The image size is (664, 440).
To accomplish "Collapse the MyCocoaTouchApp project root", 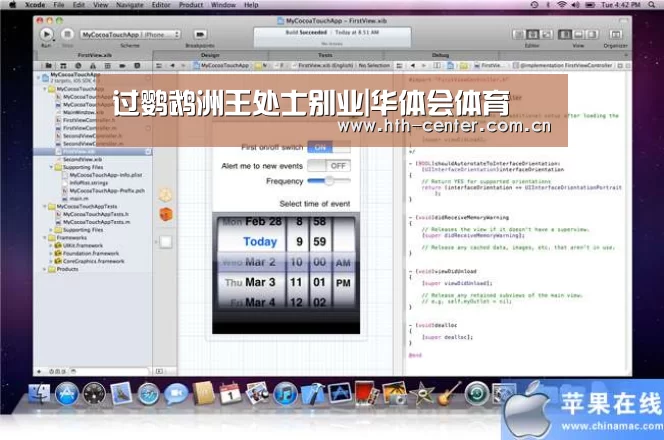I will pos(39,77).
